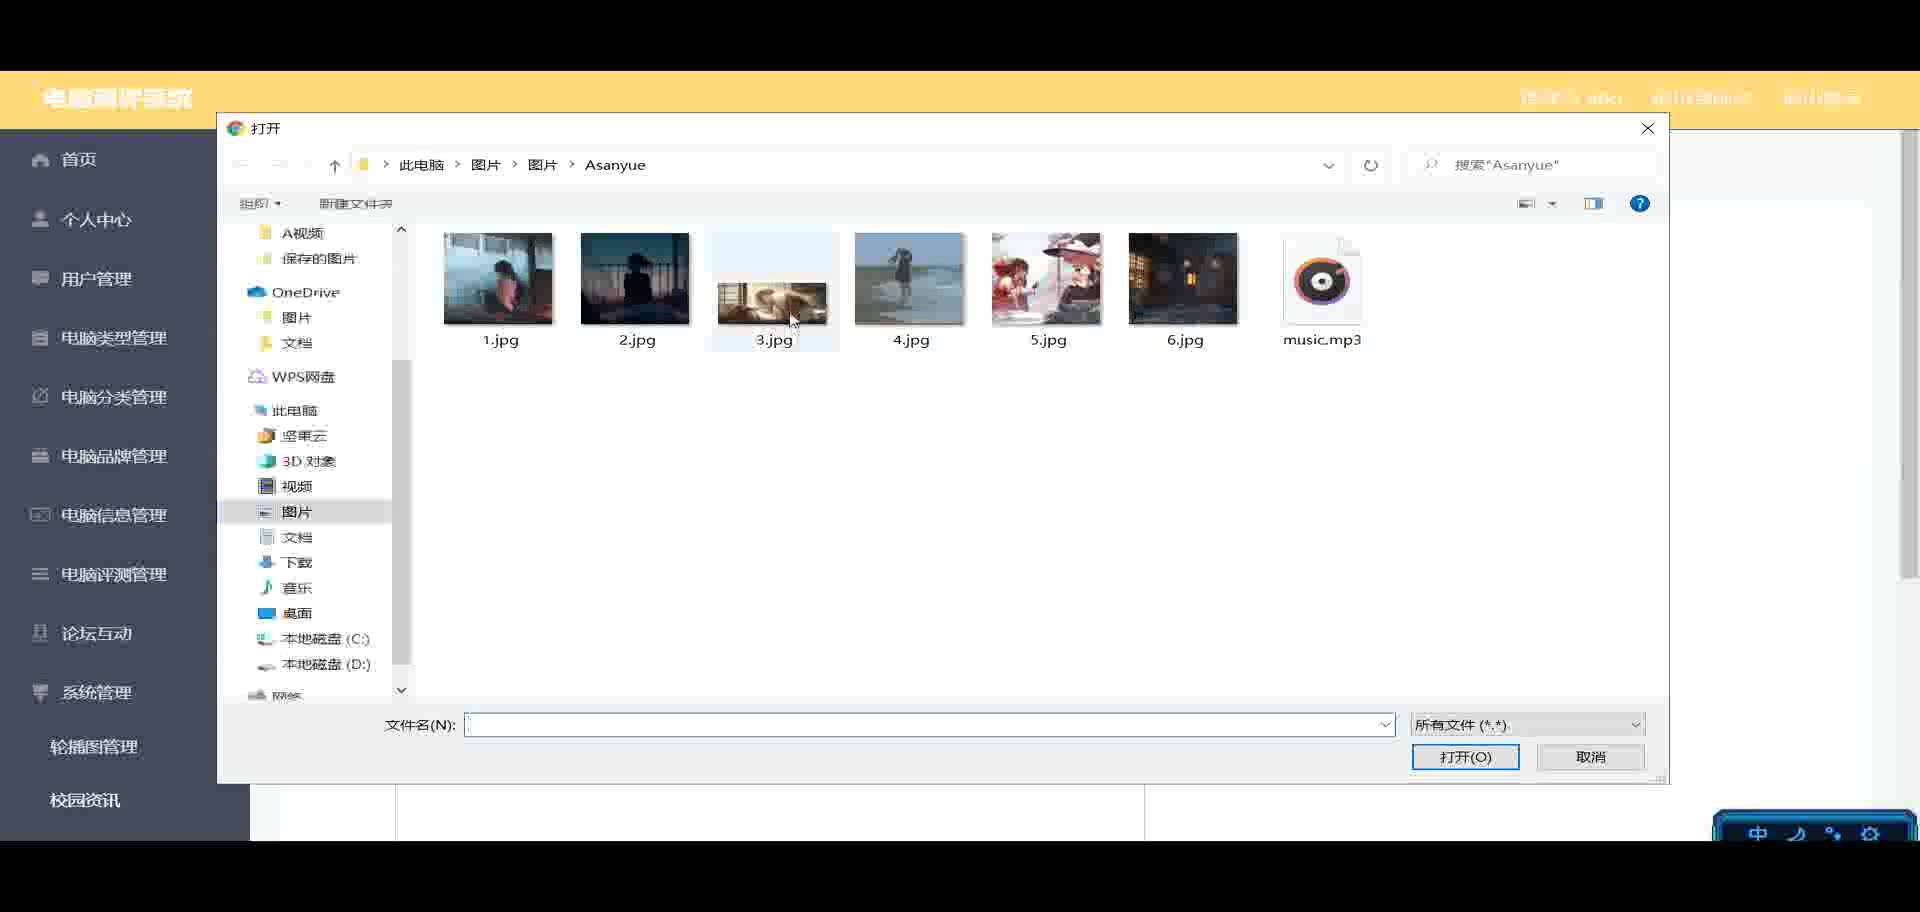Viewport: 1920px width, 912px height.
Task: Select 视频 in the navigation tree
Action: 297,486
